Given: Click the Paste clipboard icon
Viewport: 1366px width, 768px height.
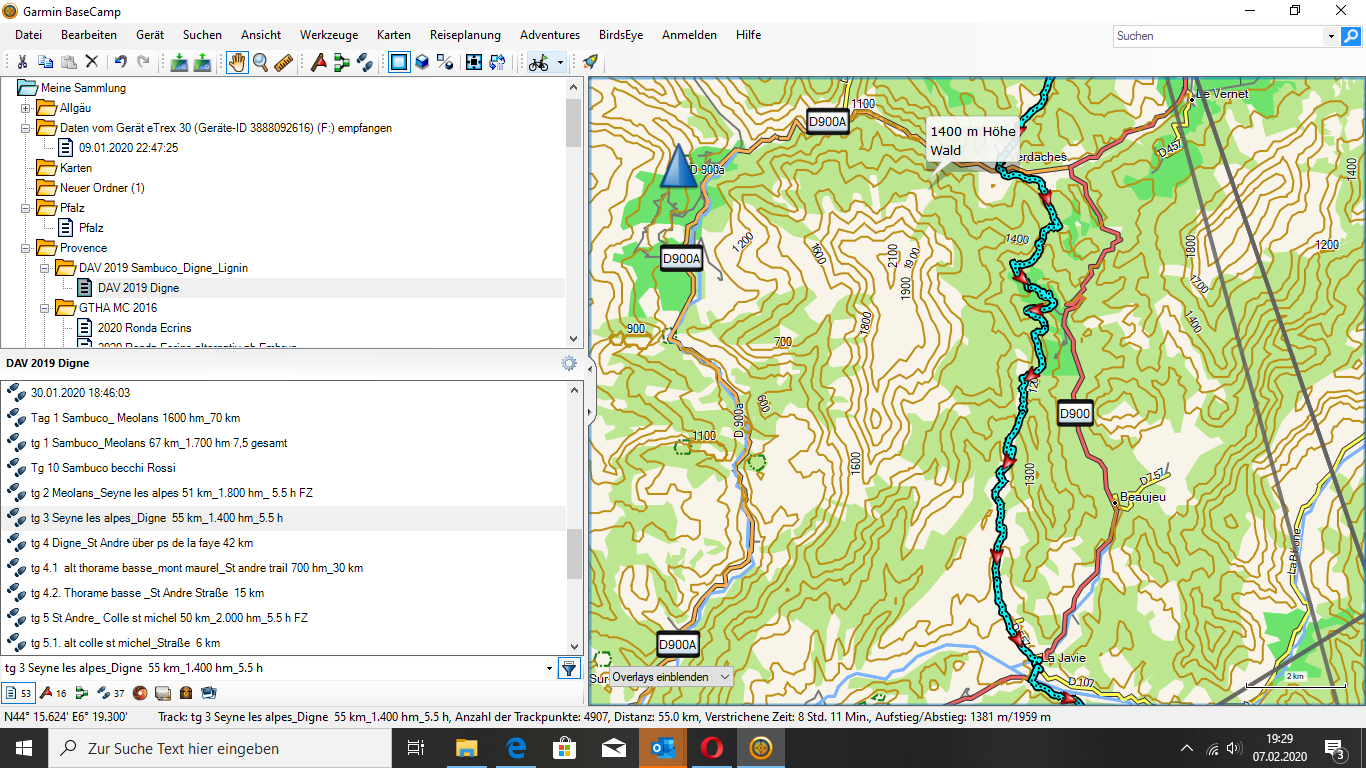Looking at the screenshot, I should click(68, 62).
